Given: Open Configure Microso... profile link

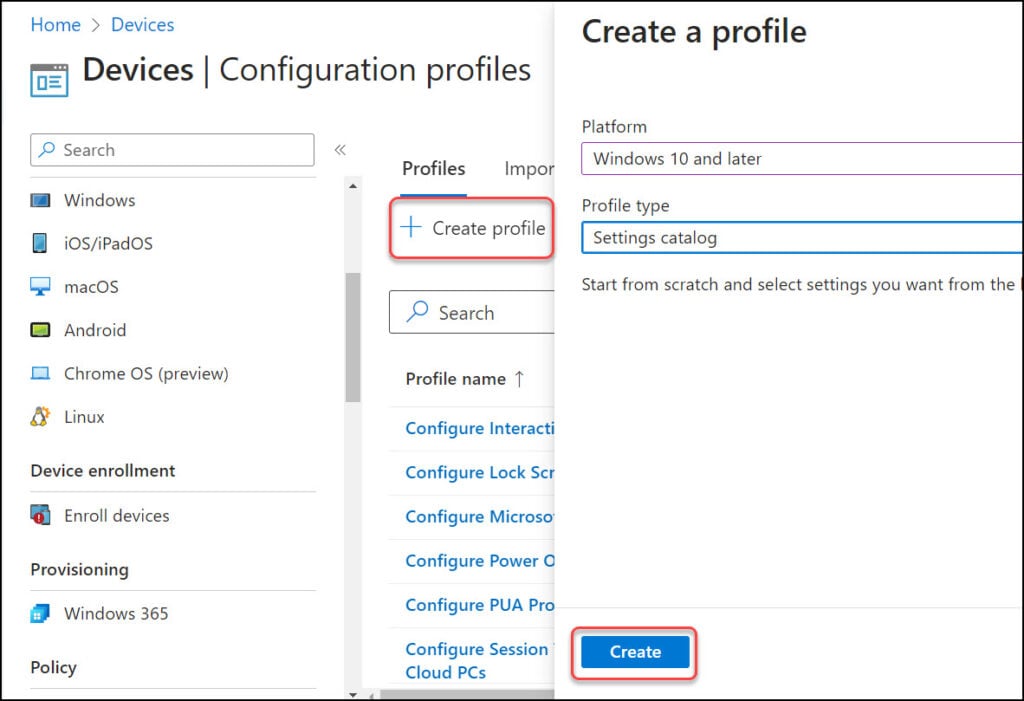Looking at the screenshot, I should point(479,517).
